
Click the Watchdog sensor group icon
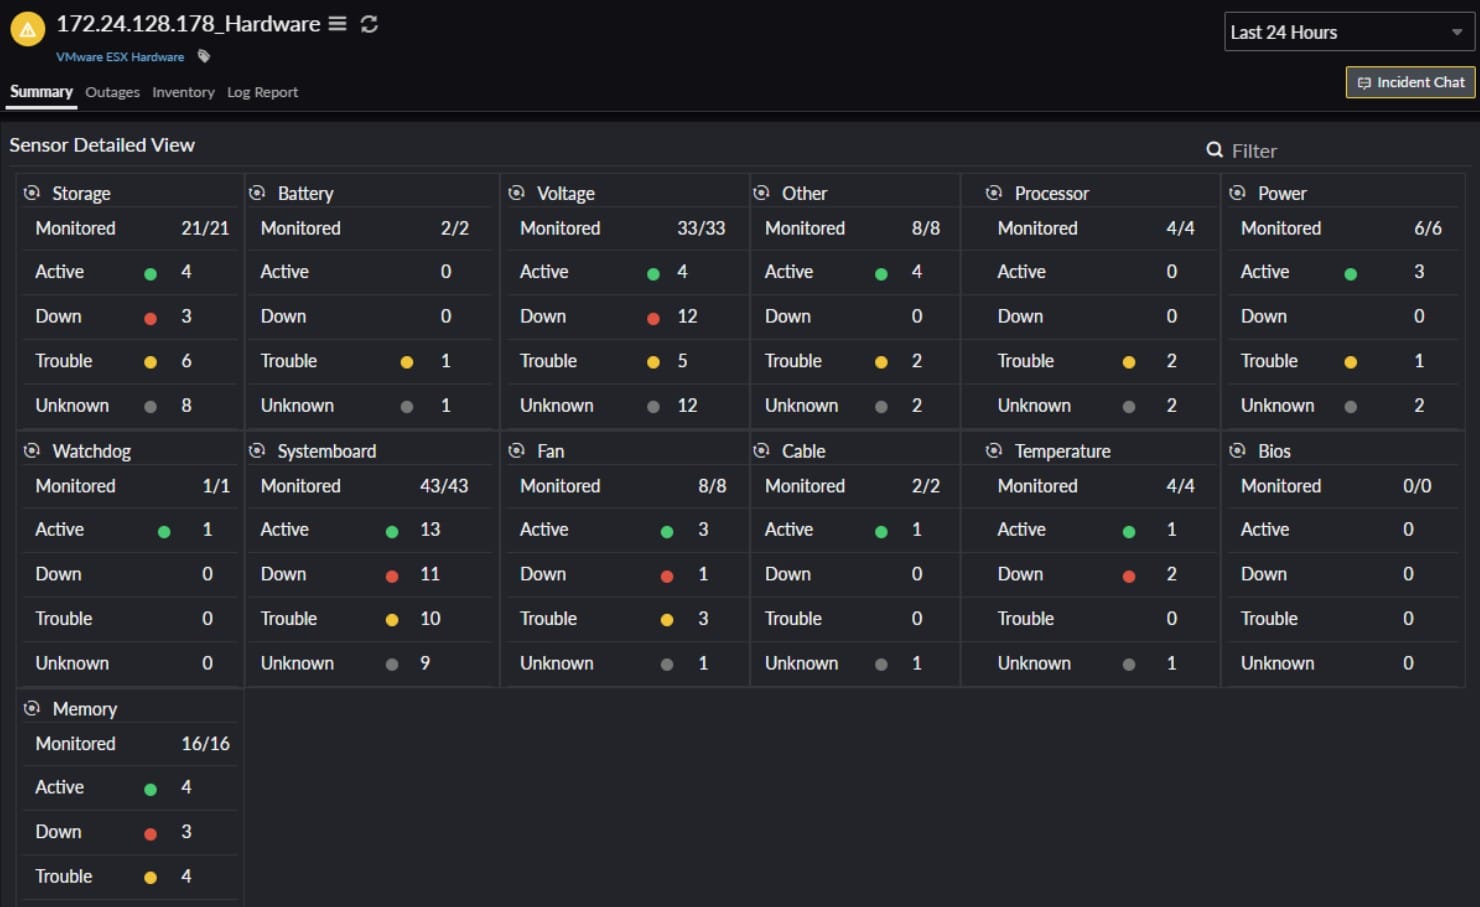tap(32, 451)
